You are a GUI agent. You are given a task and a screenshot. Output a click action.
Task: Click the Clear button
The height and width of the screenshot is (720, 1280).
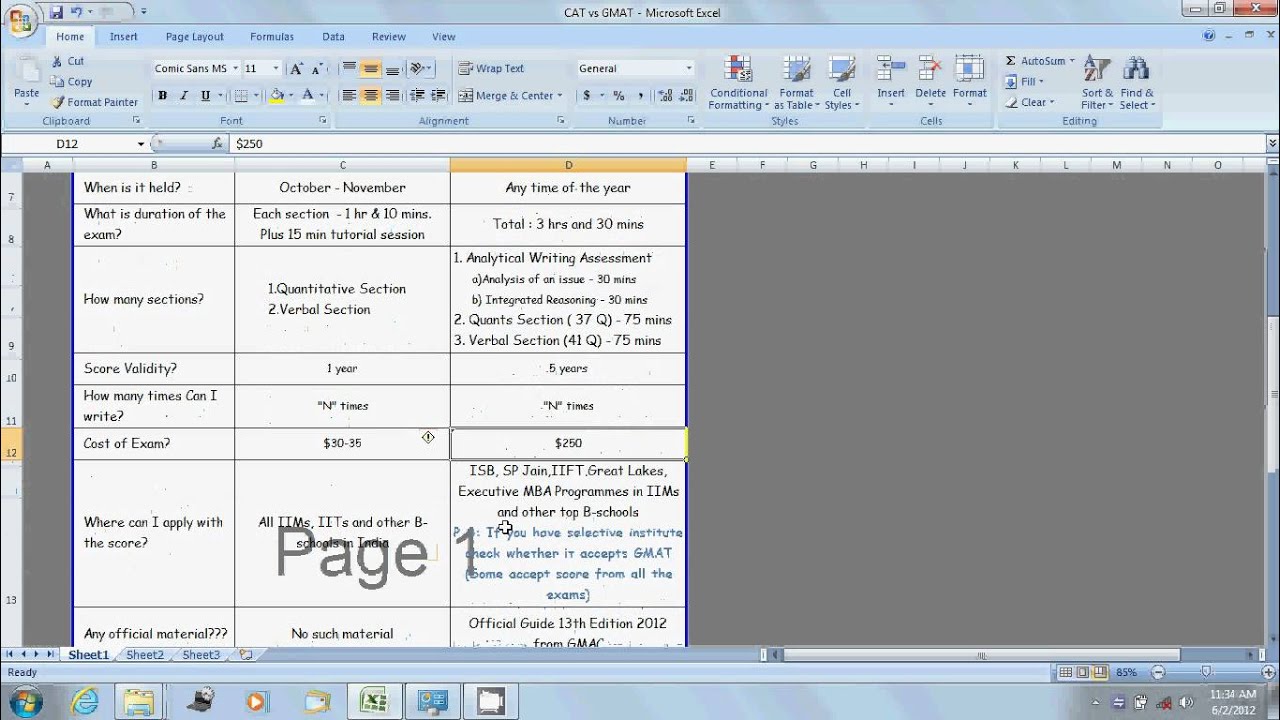coord(1029,102)
